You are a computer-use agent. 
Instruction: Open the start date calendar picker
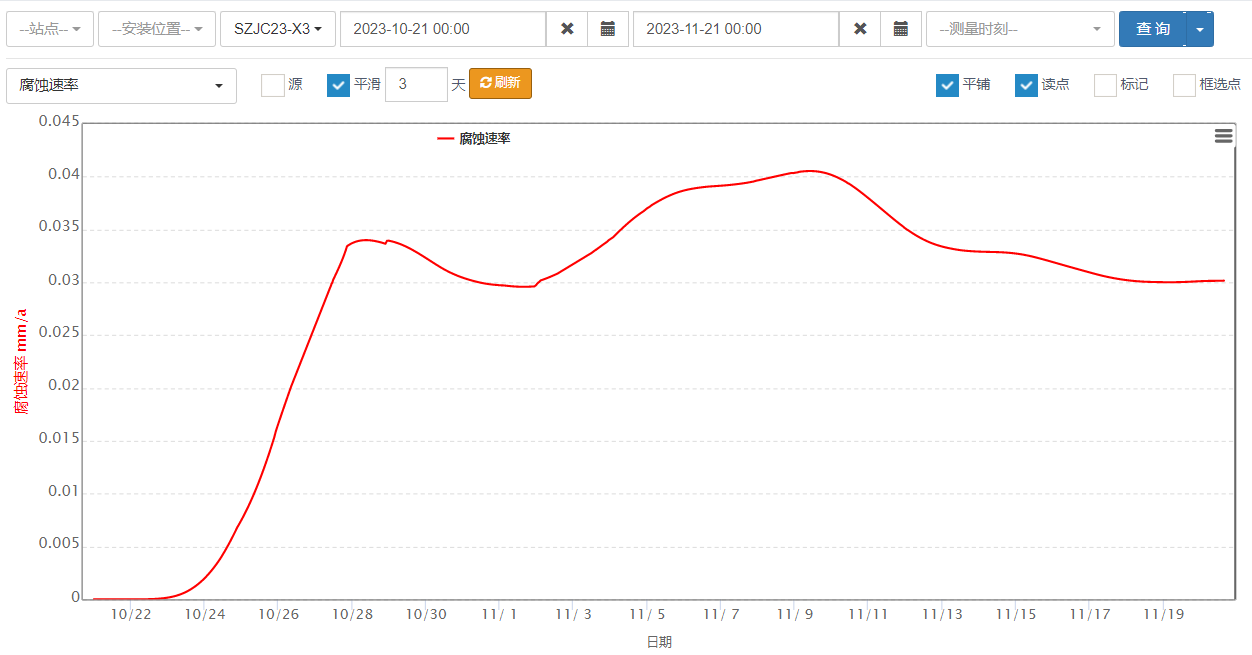tap(607, 29)
